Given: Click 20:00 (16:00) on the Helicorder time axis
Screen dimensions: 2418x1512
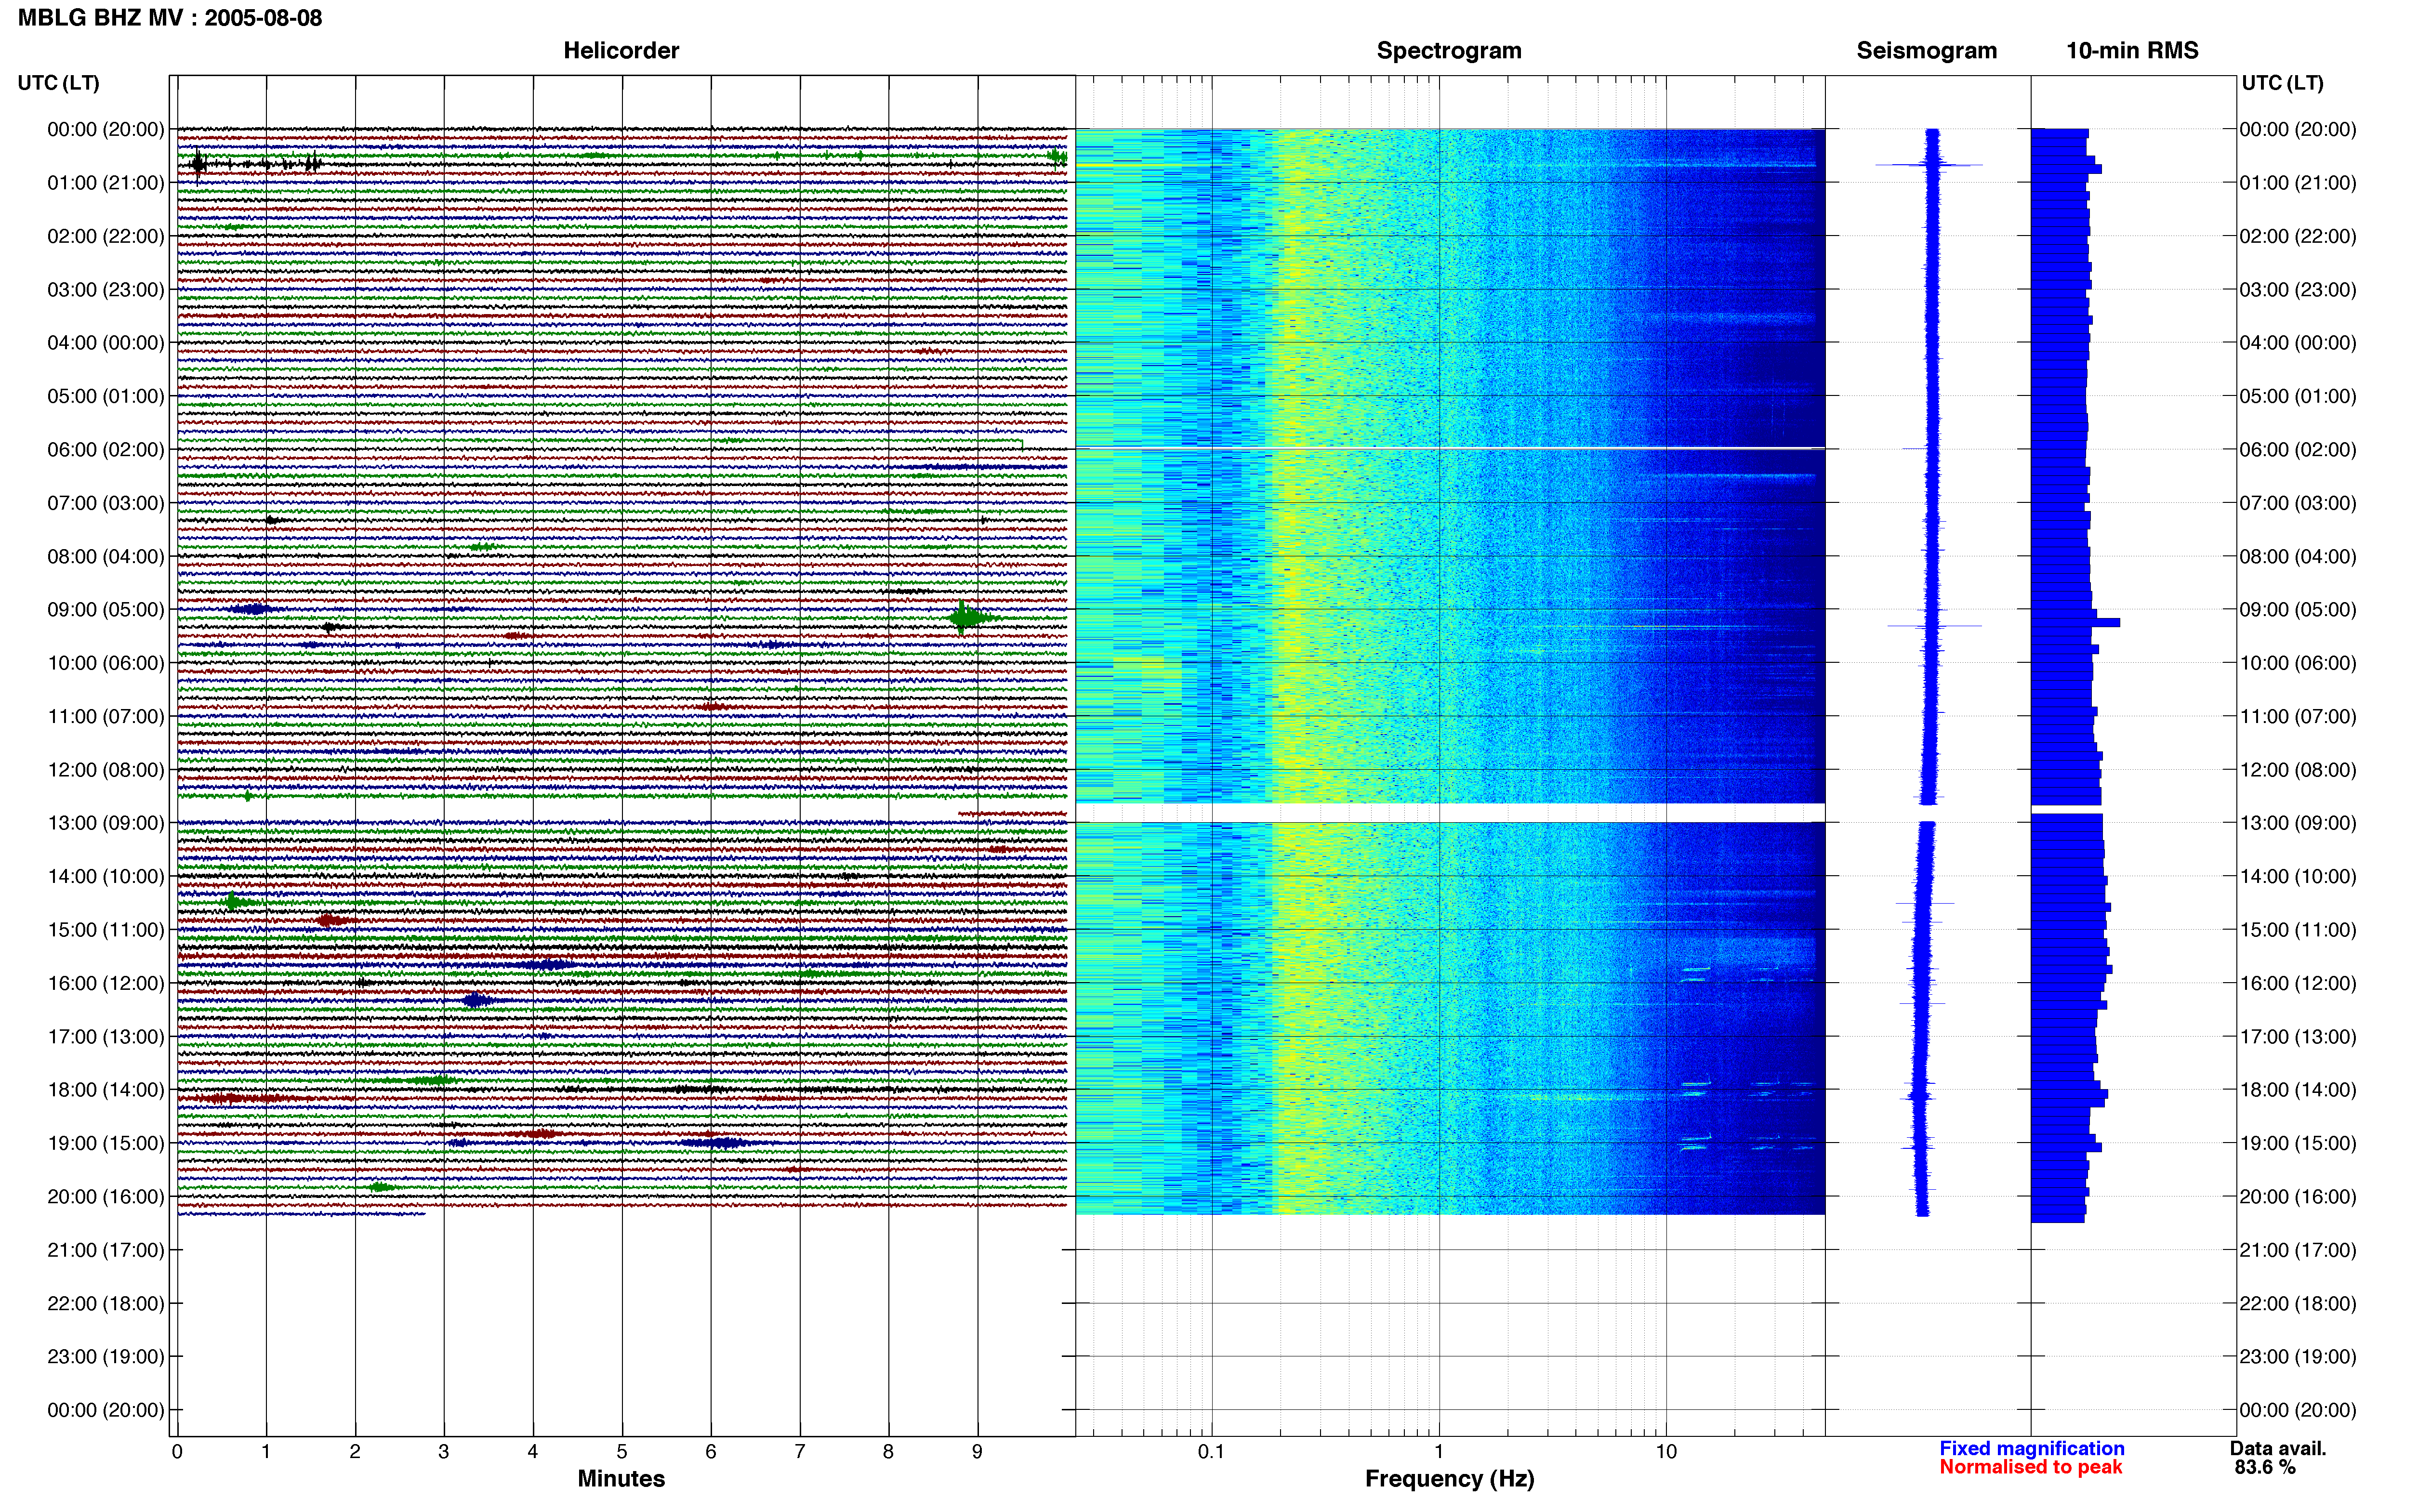Looking at the screenshot, I should (x=106, y=1197).
